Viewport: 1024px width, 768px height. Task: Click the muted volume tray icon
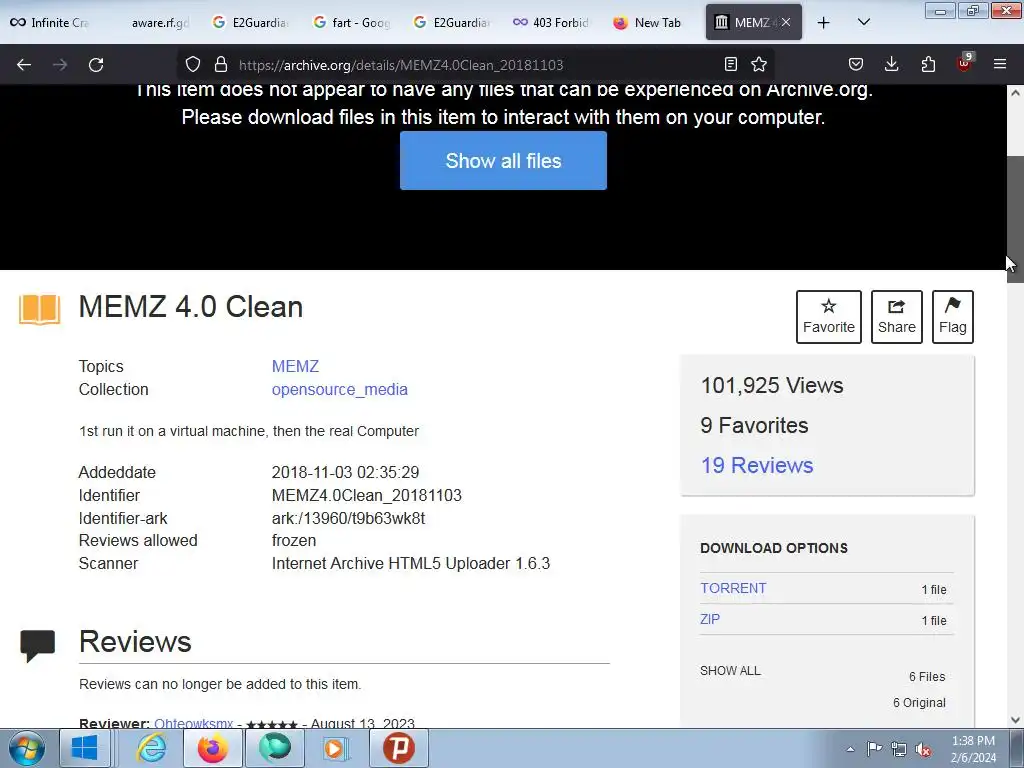pyautogui.click(x=923, y=749)
